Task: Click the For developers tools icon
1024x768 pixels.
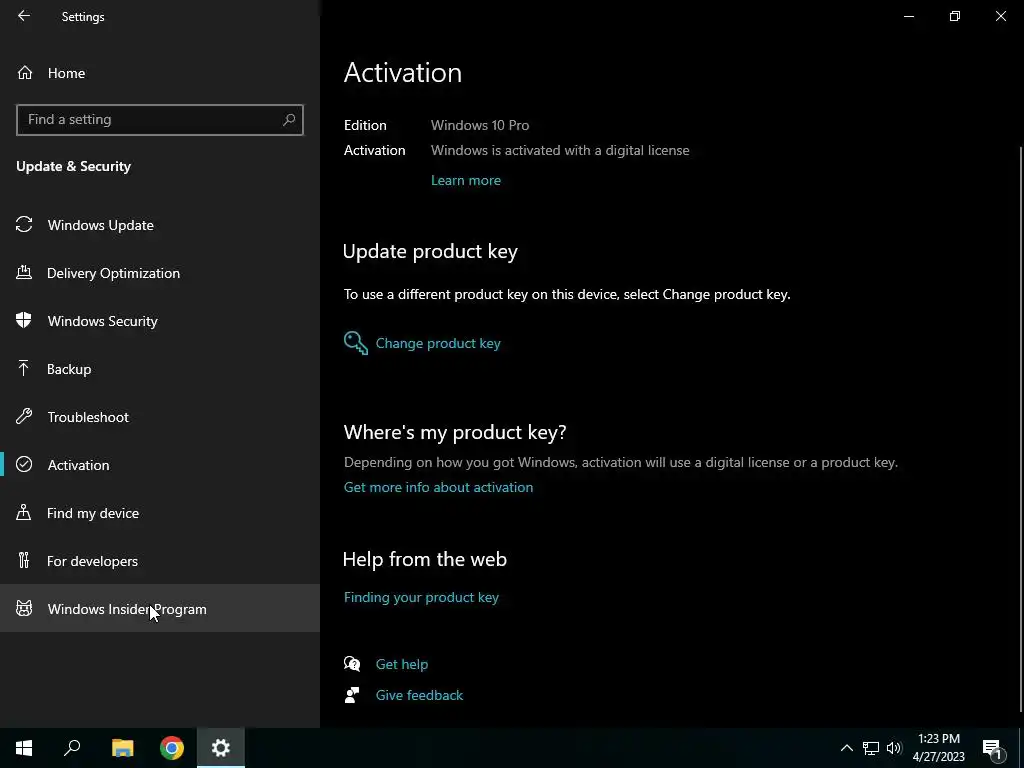Action: point(24,560)
